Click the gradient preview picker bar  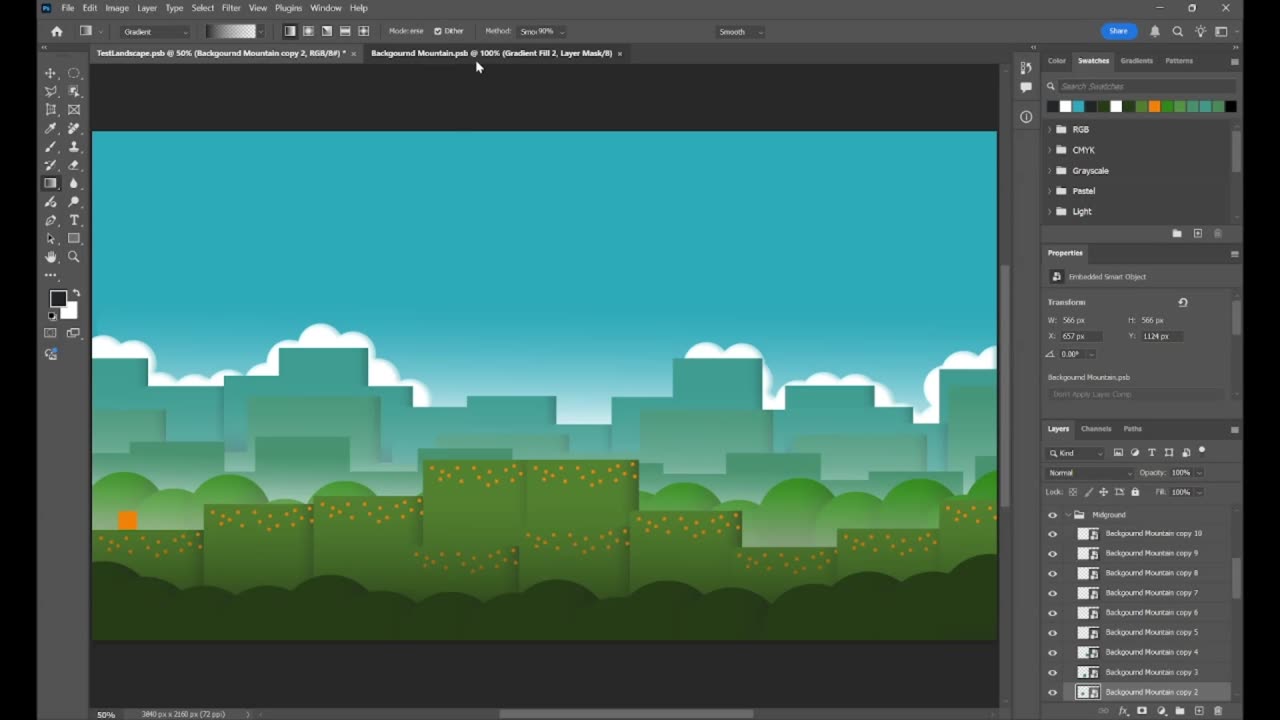tap(231, 32)
